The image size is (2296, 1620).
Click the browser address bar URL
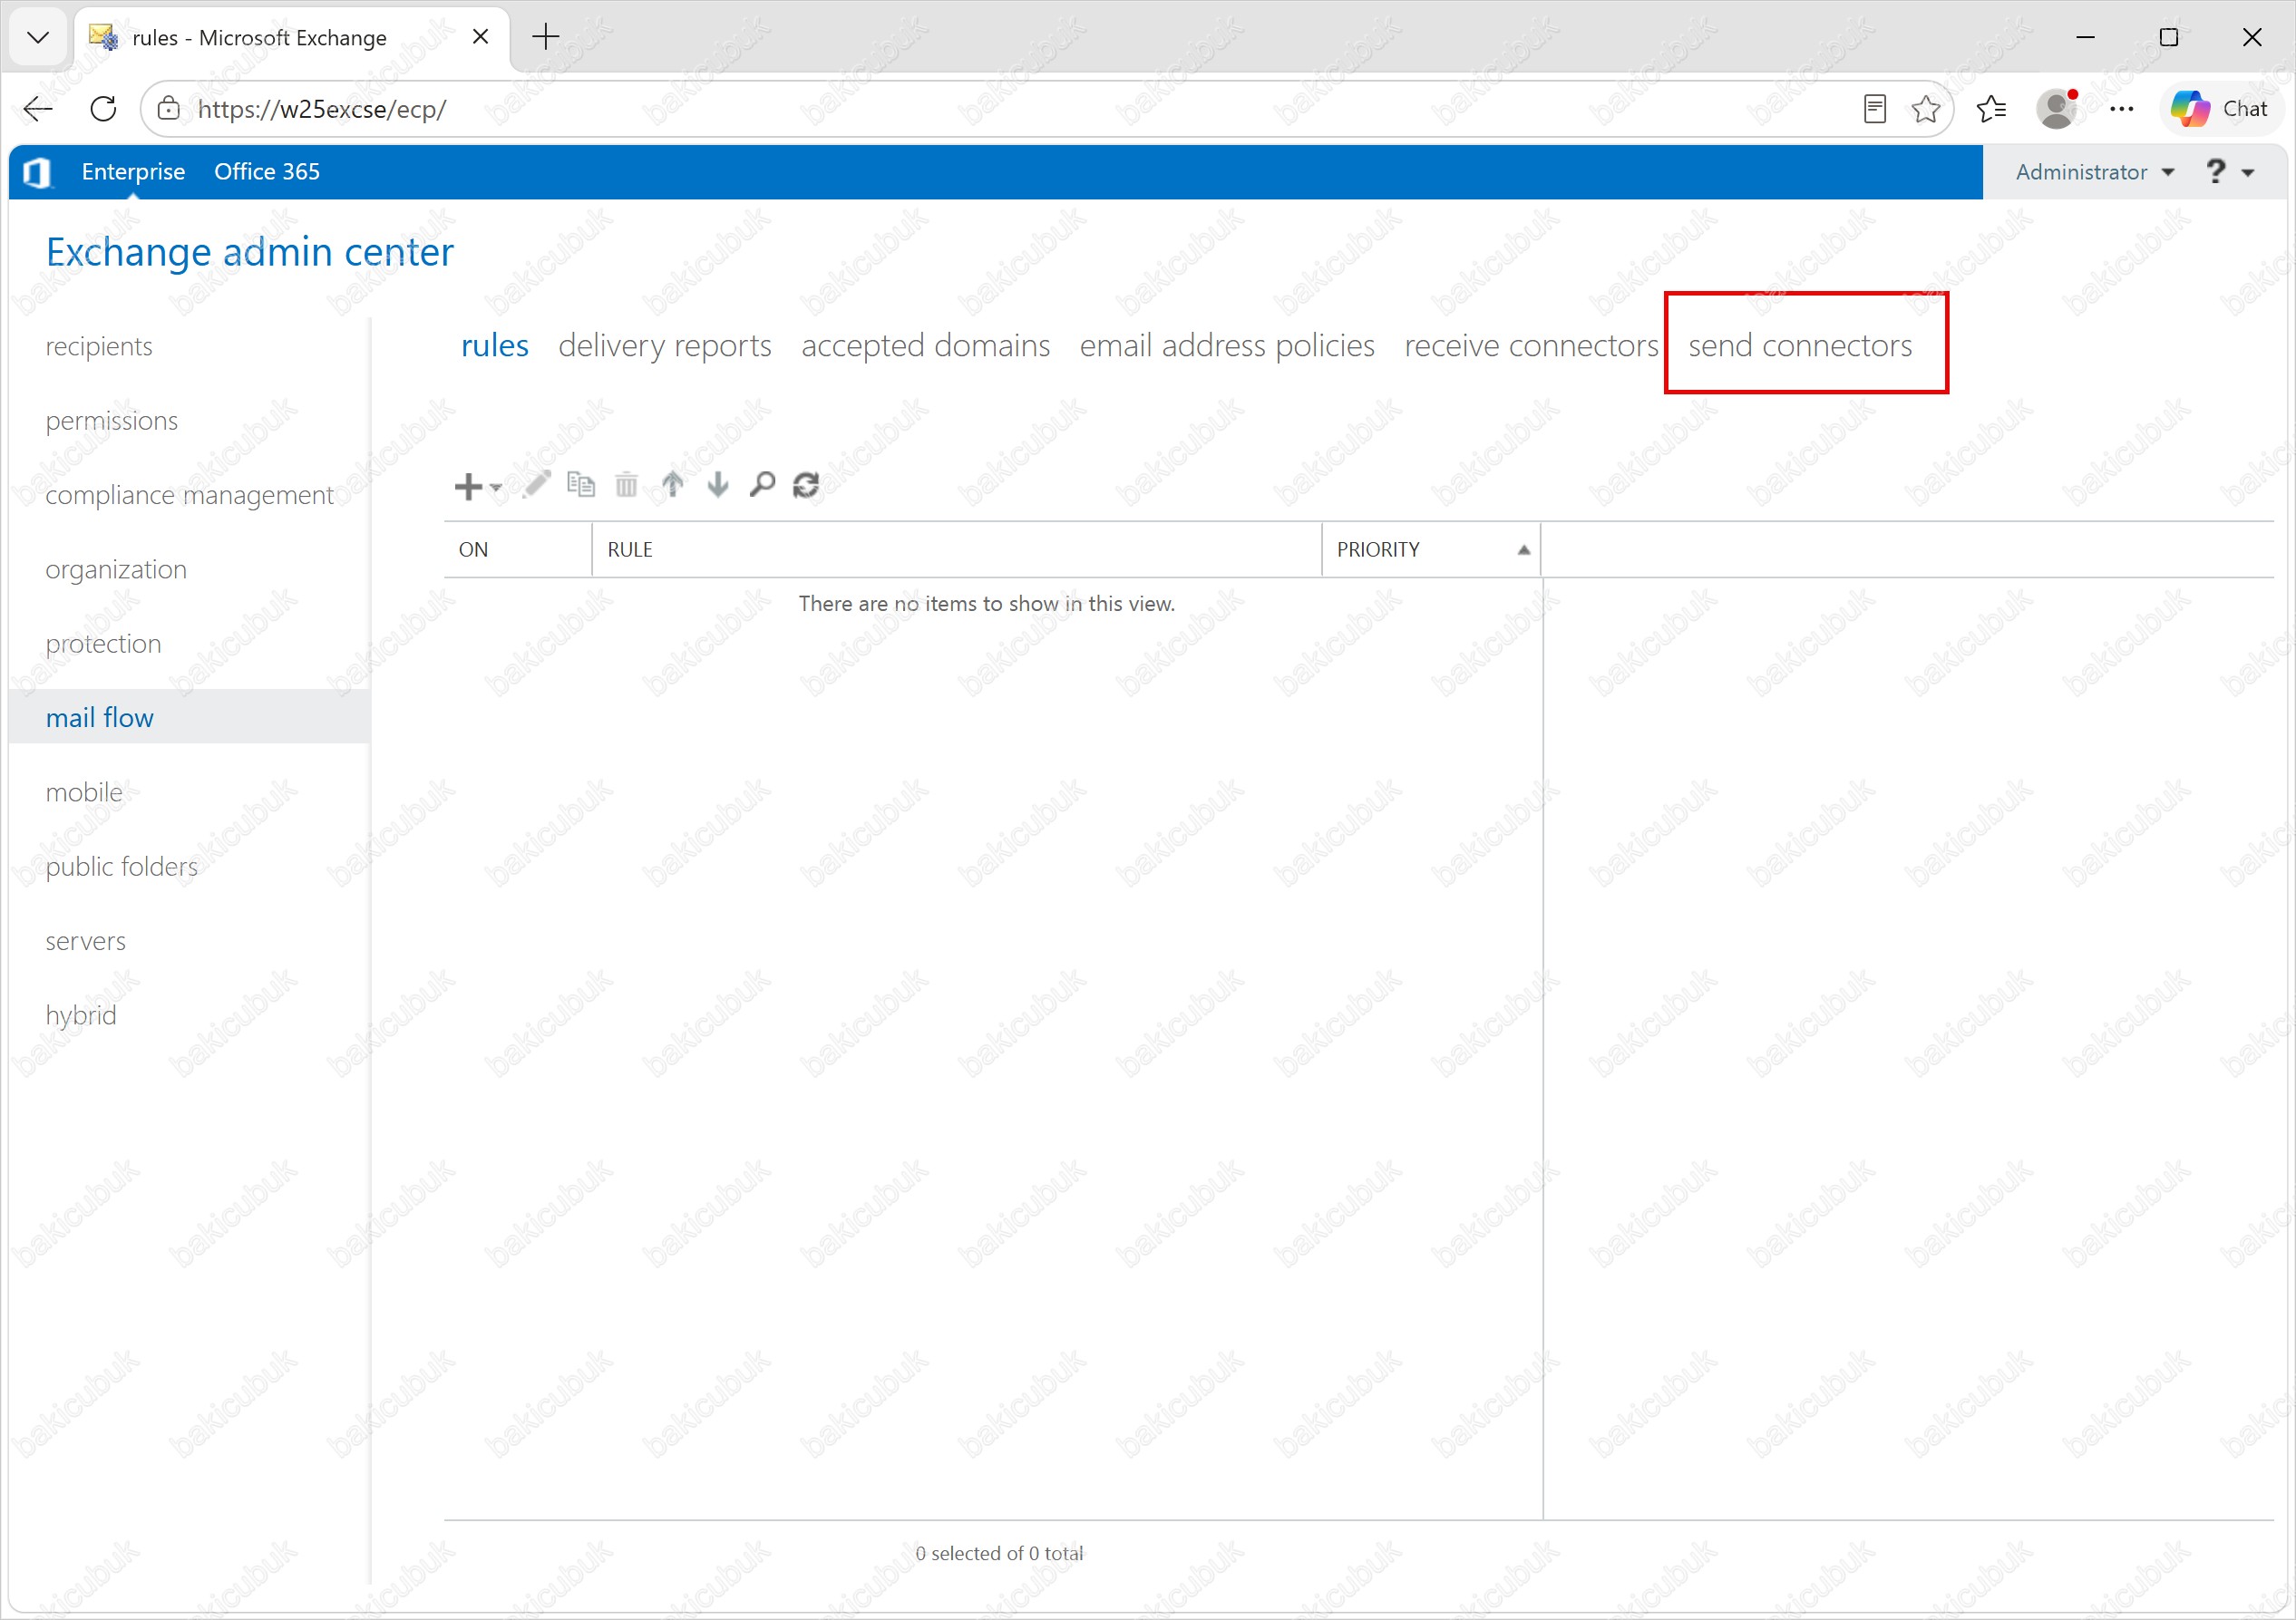(x=322, y=109)
